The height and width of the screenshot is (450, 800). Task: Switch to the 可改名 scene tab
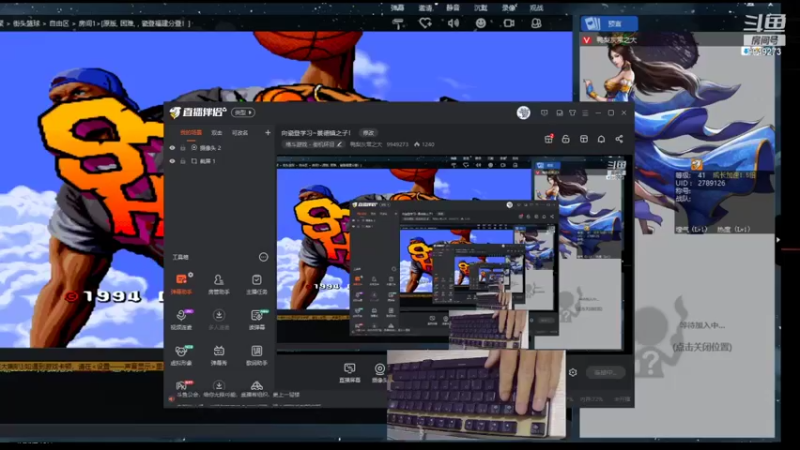(240, 133)
